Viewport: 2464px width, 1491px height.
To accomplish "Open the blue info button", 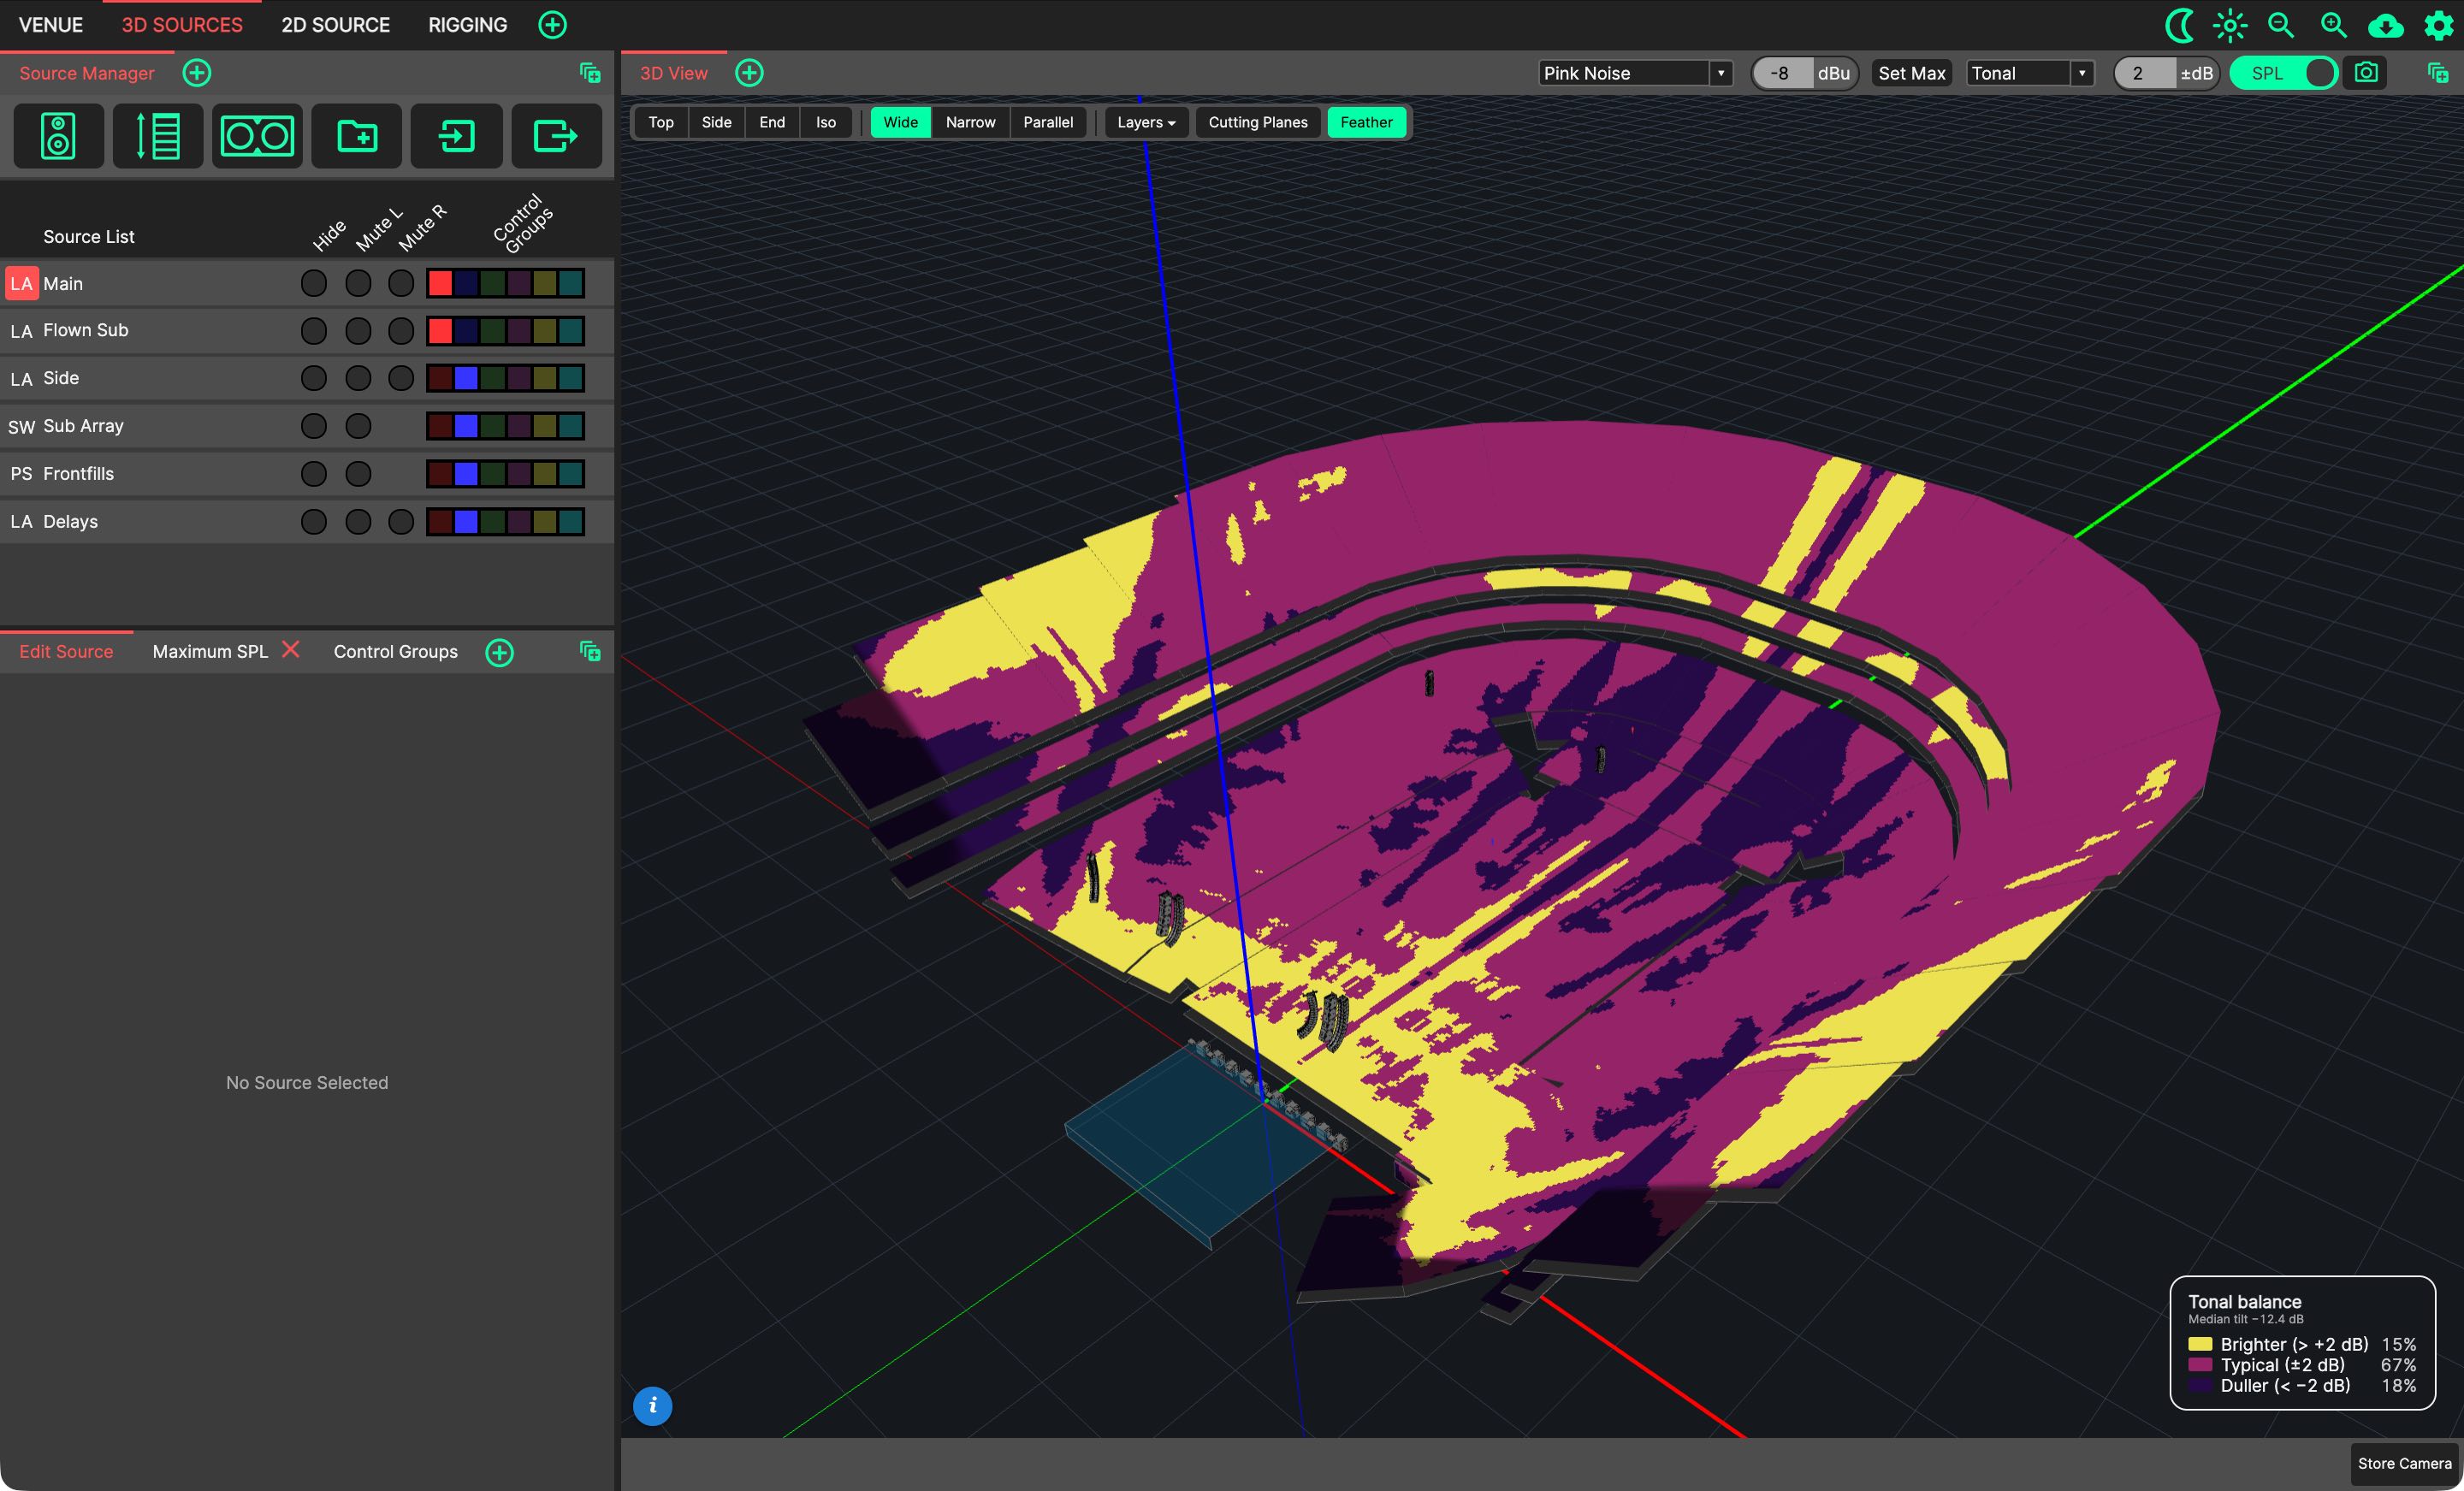I will point(652,1406).
